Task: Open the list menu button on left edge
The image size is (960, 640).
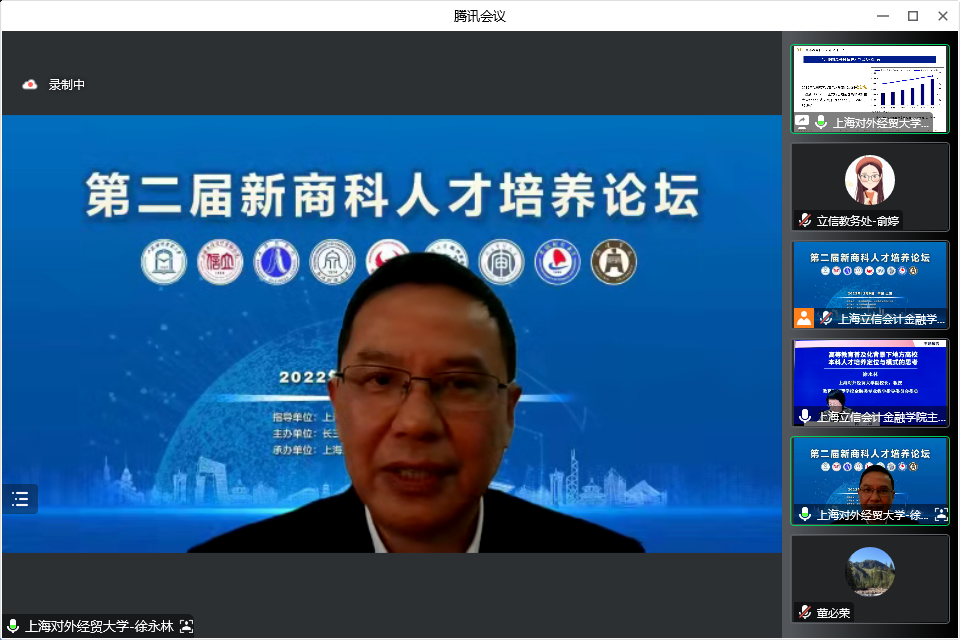Action: [20, 499]
